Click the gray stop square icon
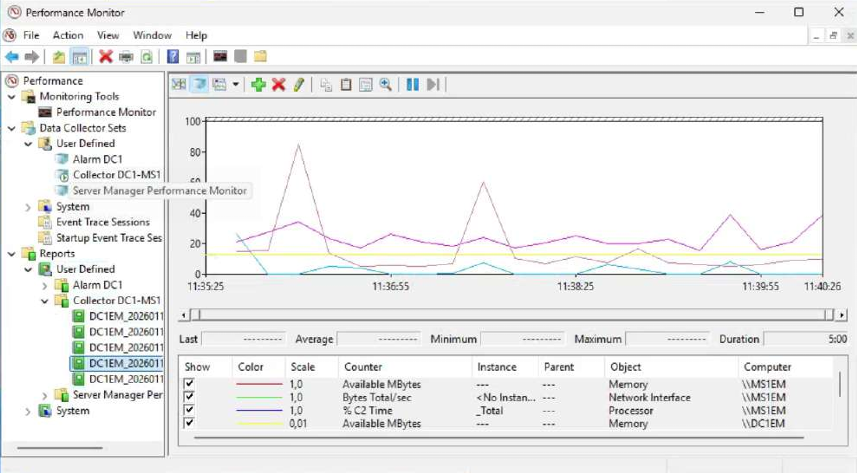857x473 pixels. click(x=240, y=56)
